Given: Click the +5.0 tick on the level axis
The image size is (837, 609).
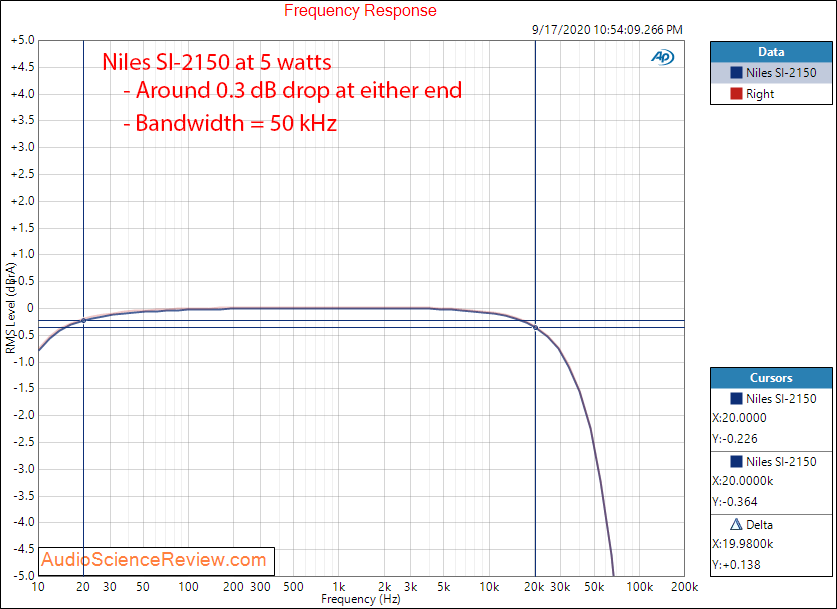Looking at the screenshot, I should tap(22, 41).
